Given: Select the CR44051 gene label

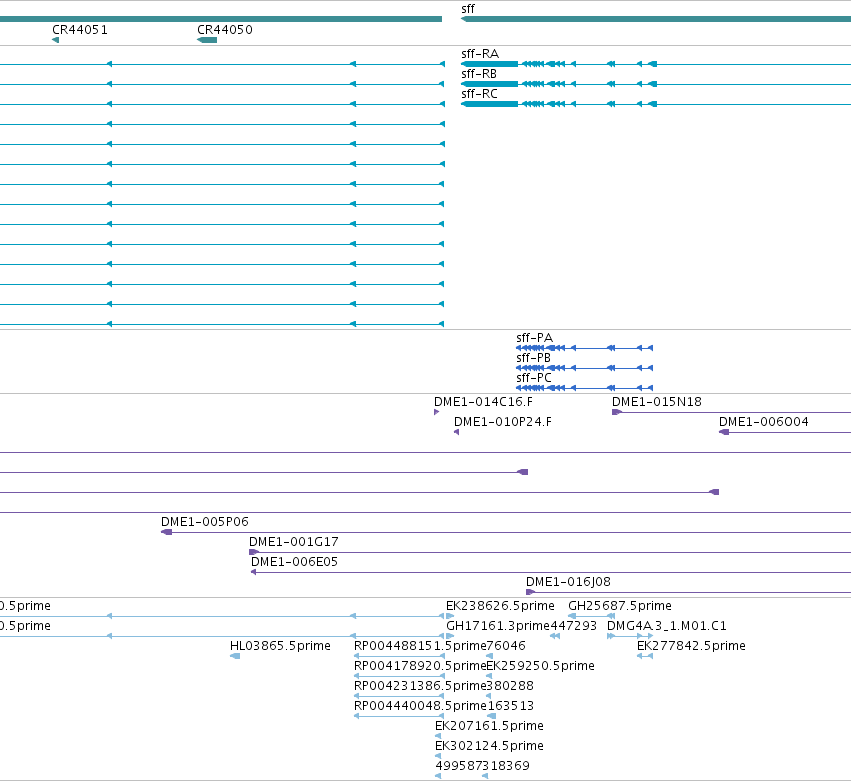Looking at the screenshot, I should 80,30.
